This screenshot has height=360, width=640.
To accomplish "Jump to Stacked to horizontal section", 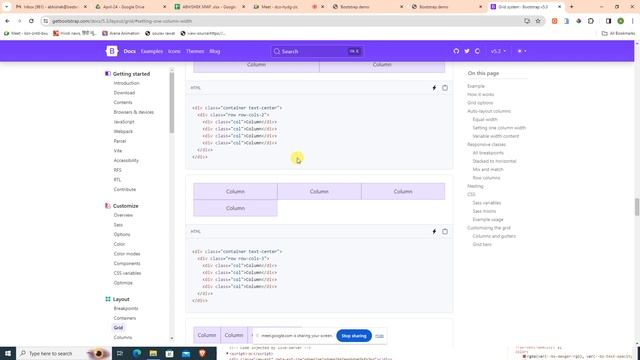I will click(494, 161).
